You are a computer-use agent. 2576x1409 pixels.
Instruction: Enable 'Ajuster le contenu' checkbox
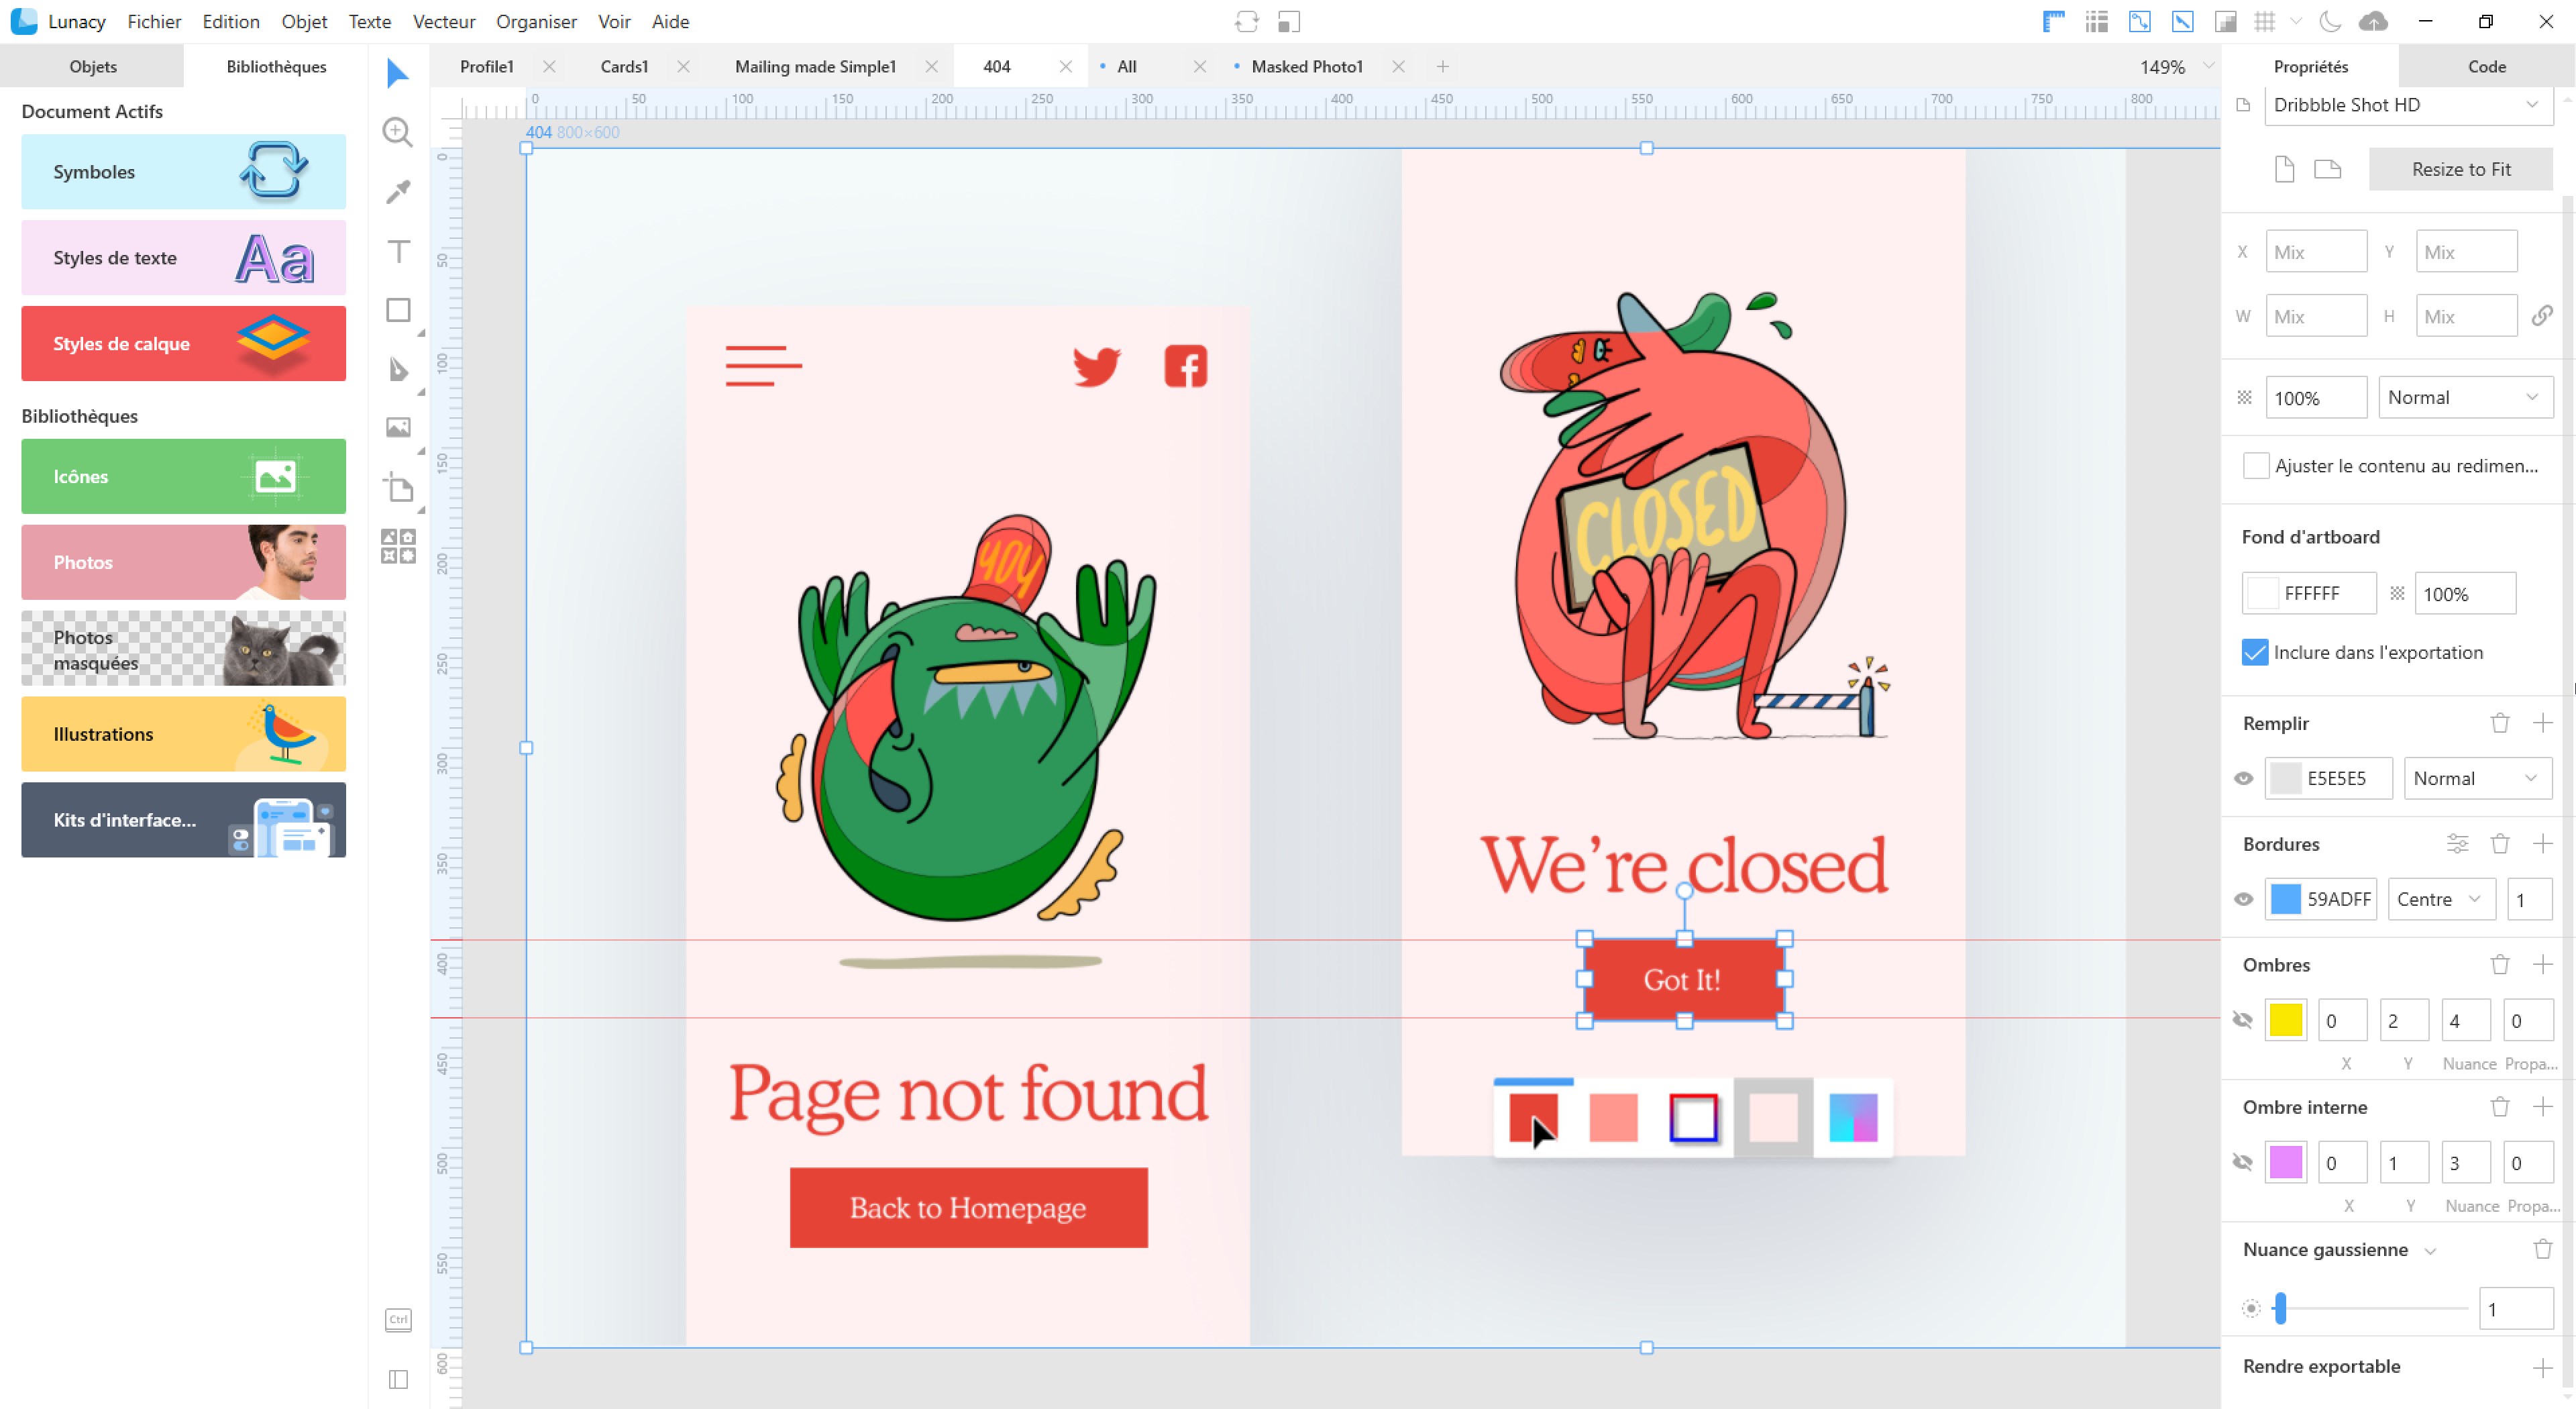[x=2255, y=466]
